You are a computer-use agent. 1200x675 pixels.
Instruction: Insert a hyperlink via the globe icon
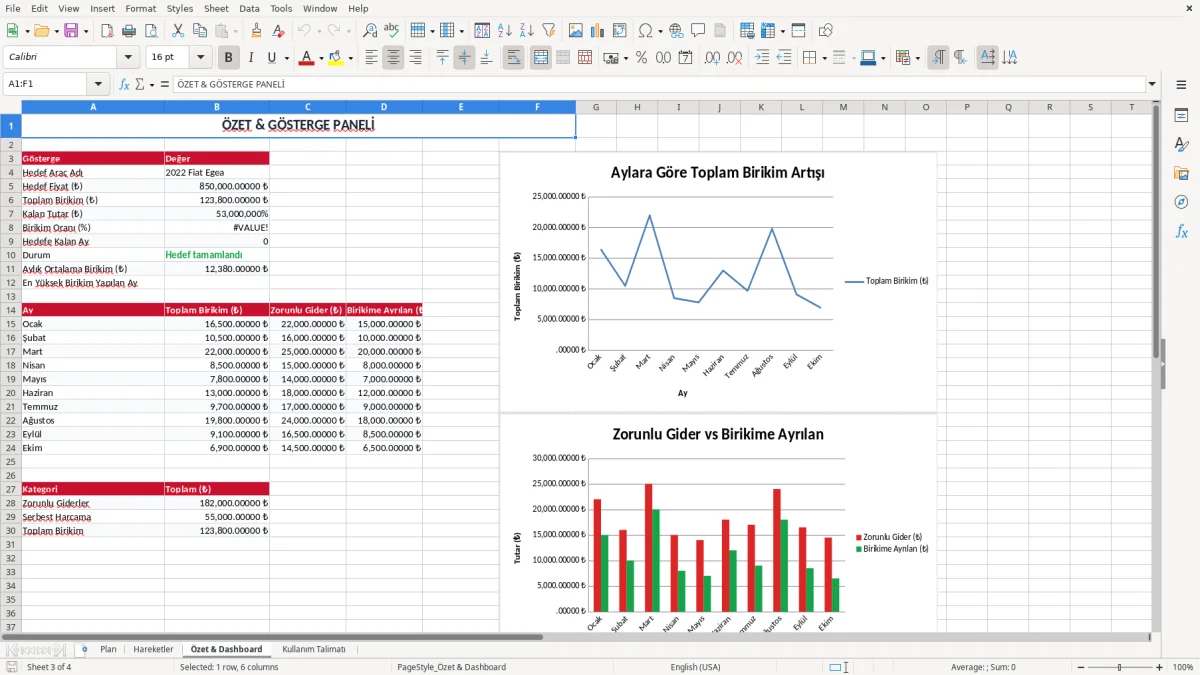(676, 31)
